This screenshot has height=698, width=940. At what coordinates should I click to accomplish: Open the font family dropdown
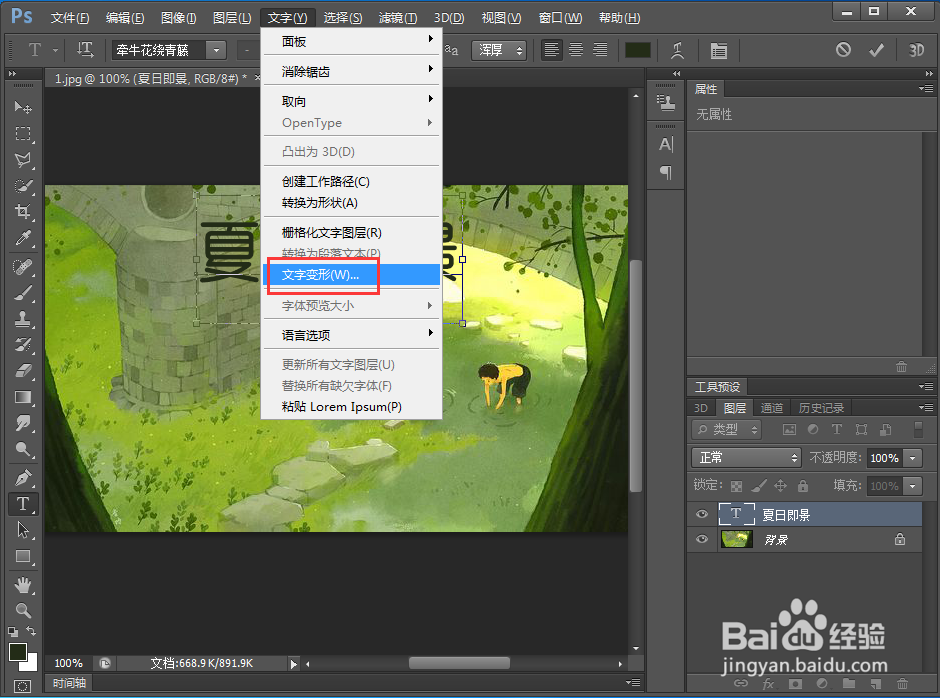click(x=216, y=50)
